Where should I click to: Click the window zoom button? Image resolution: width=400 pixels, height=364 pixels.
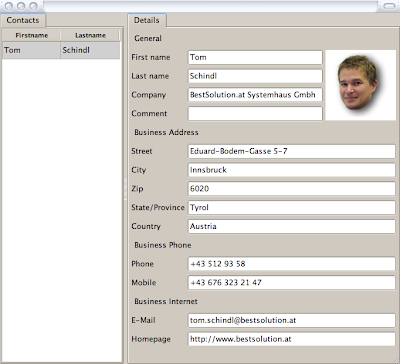click(33, 6)
